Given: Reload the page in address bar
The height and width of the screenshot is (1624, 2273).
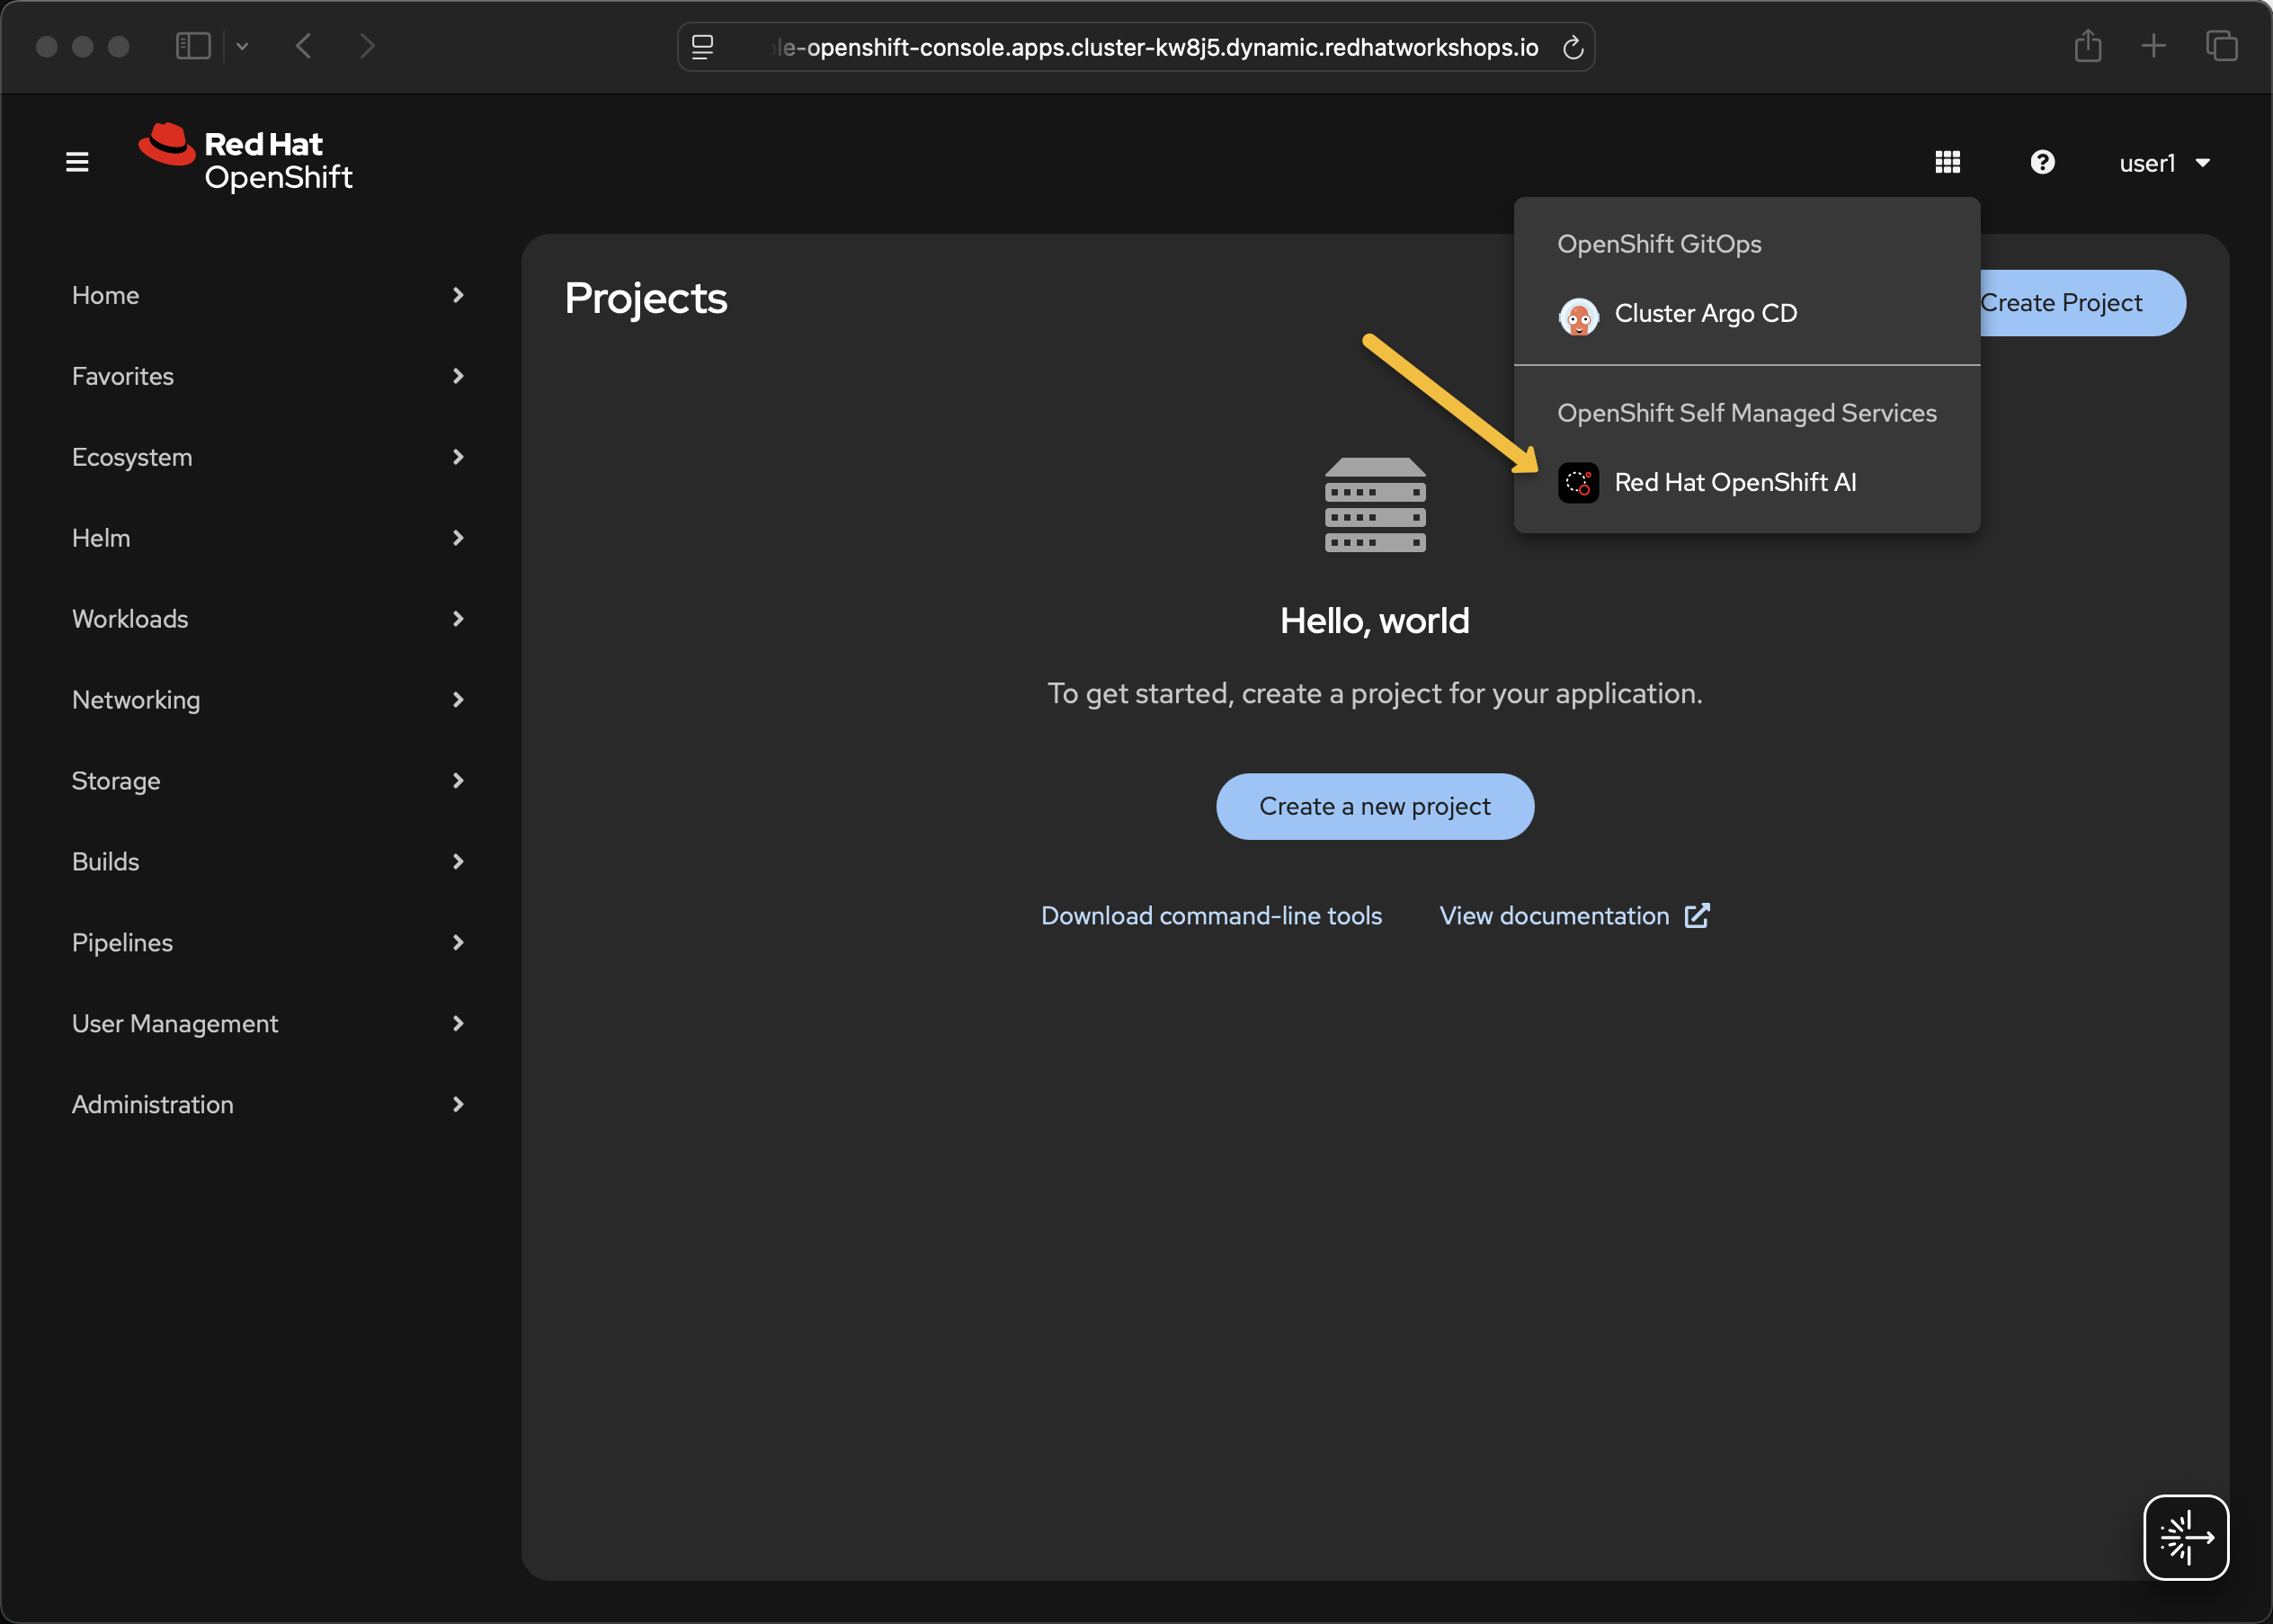Looking at the screenshot, I should click(x=1573, y=47).
